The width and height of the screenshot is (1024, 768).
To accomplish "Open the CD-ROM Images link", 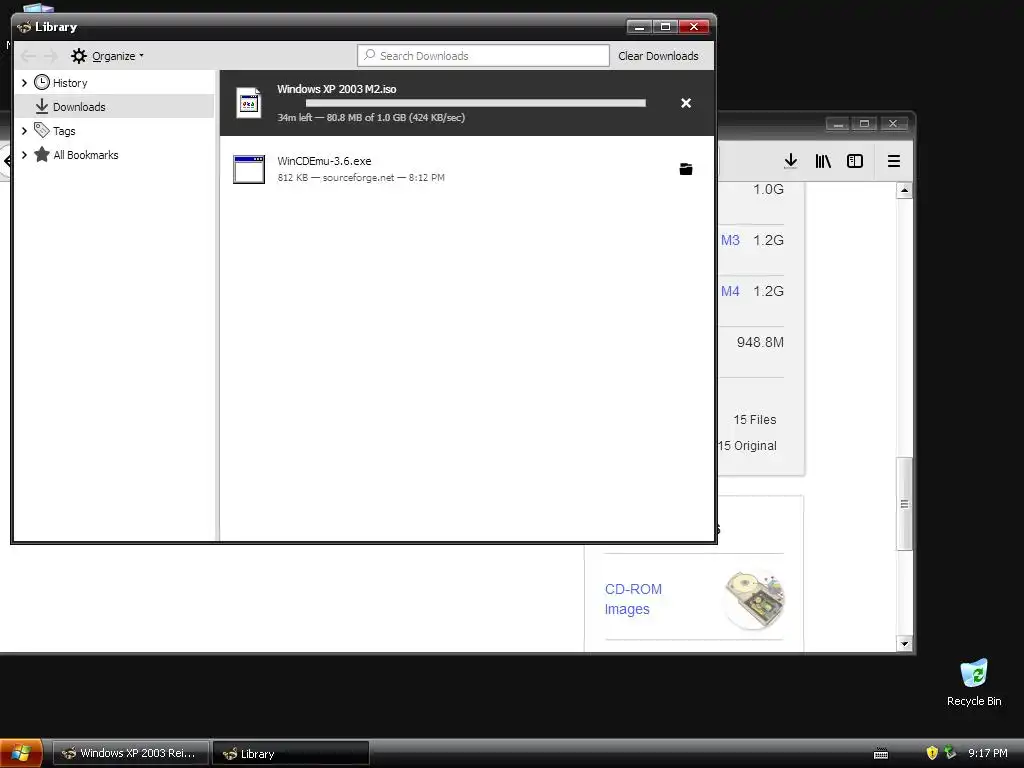I will pyautogui.click(x=633, y=599).
